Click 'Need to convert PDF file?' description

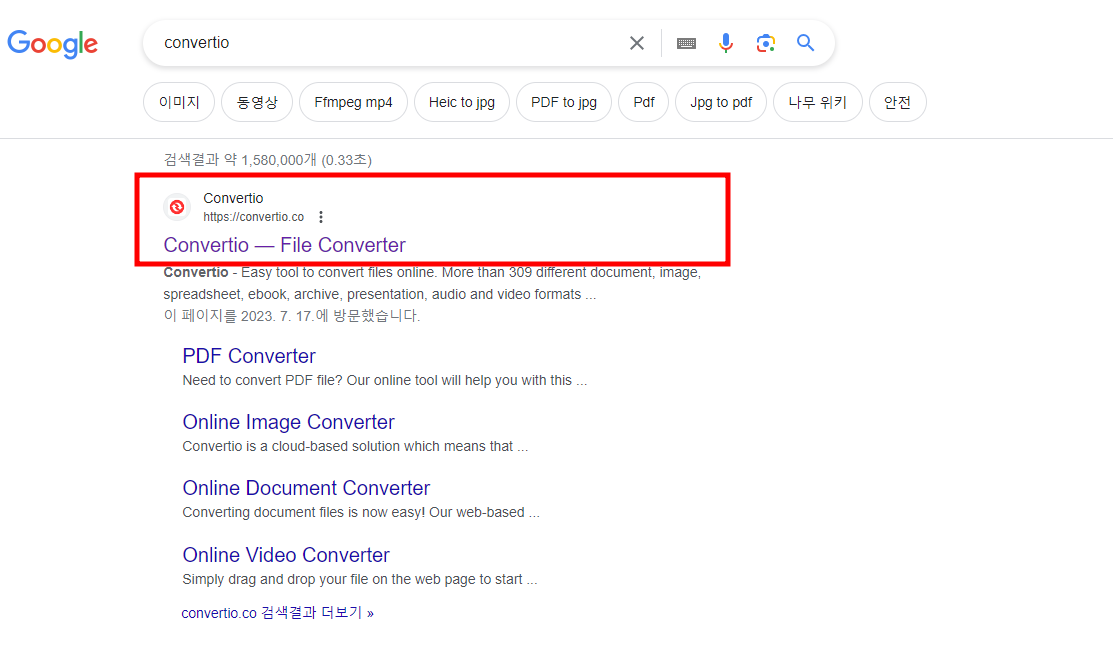point(385,380)
